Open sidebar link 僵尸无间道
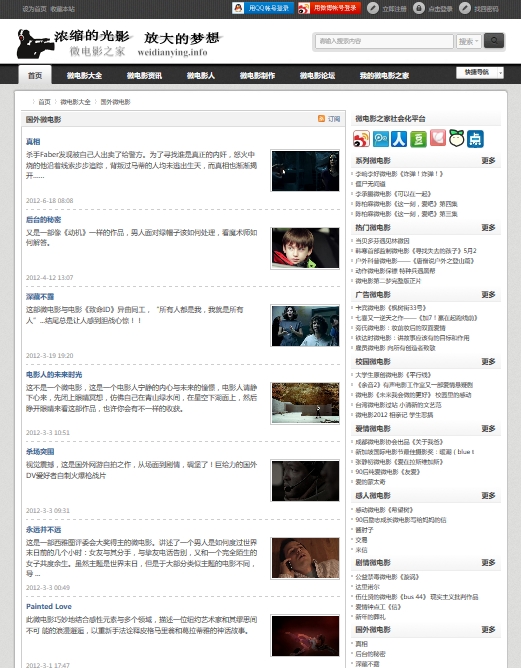 [370, 184]
